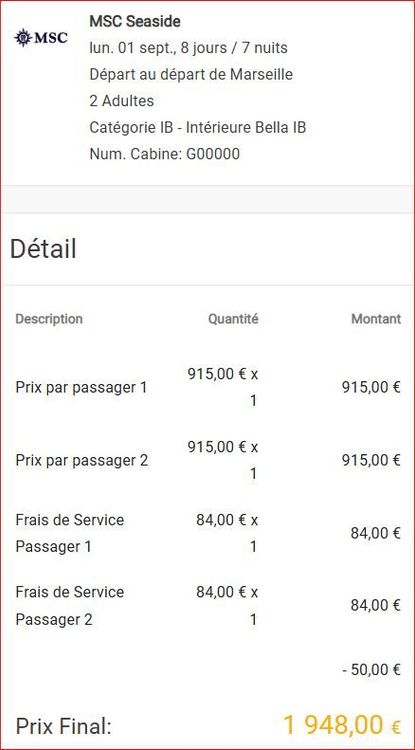Image resolution: width=415 pixels, height=750 pixels.
Task: Select the Prix par passager 1 row
Action: tap(208, 387)
